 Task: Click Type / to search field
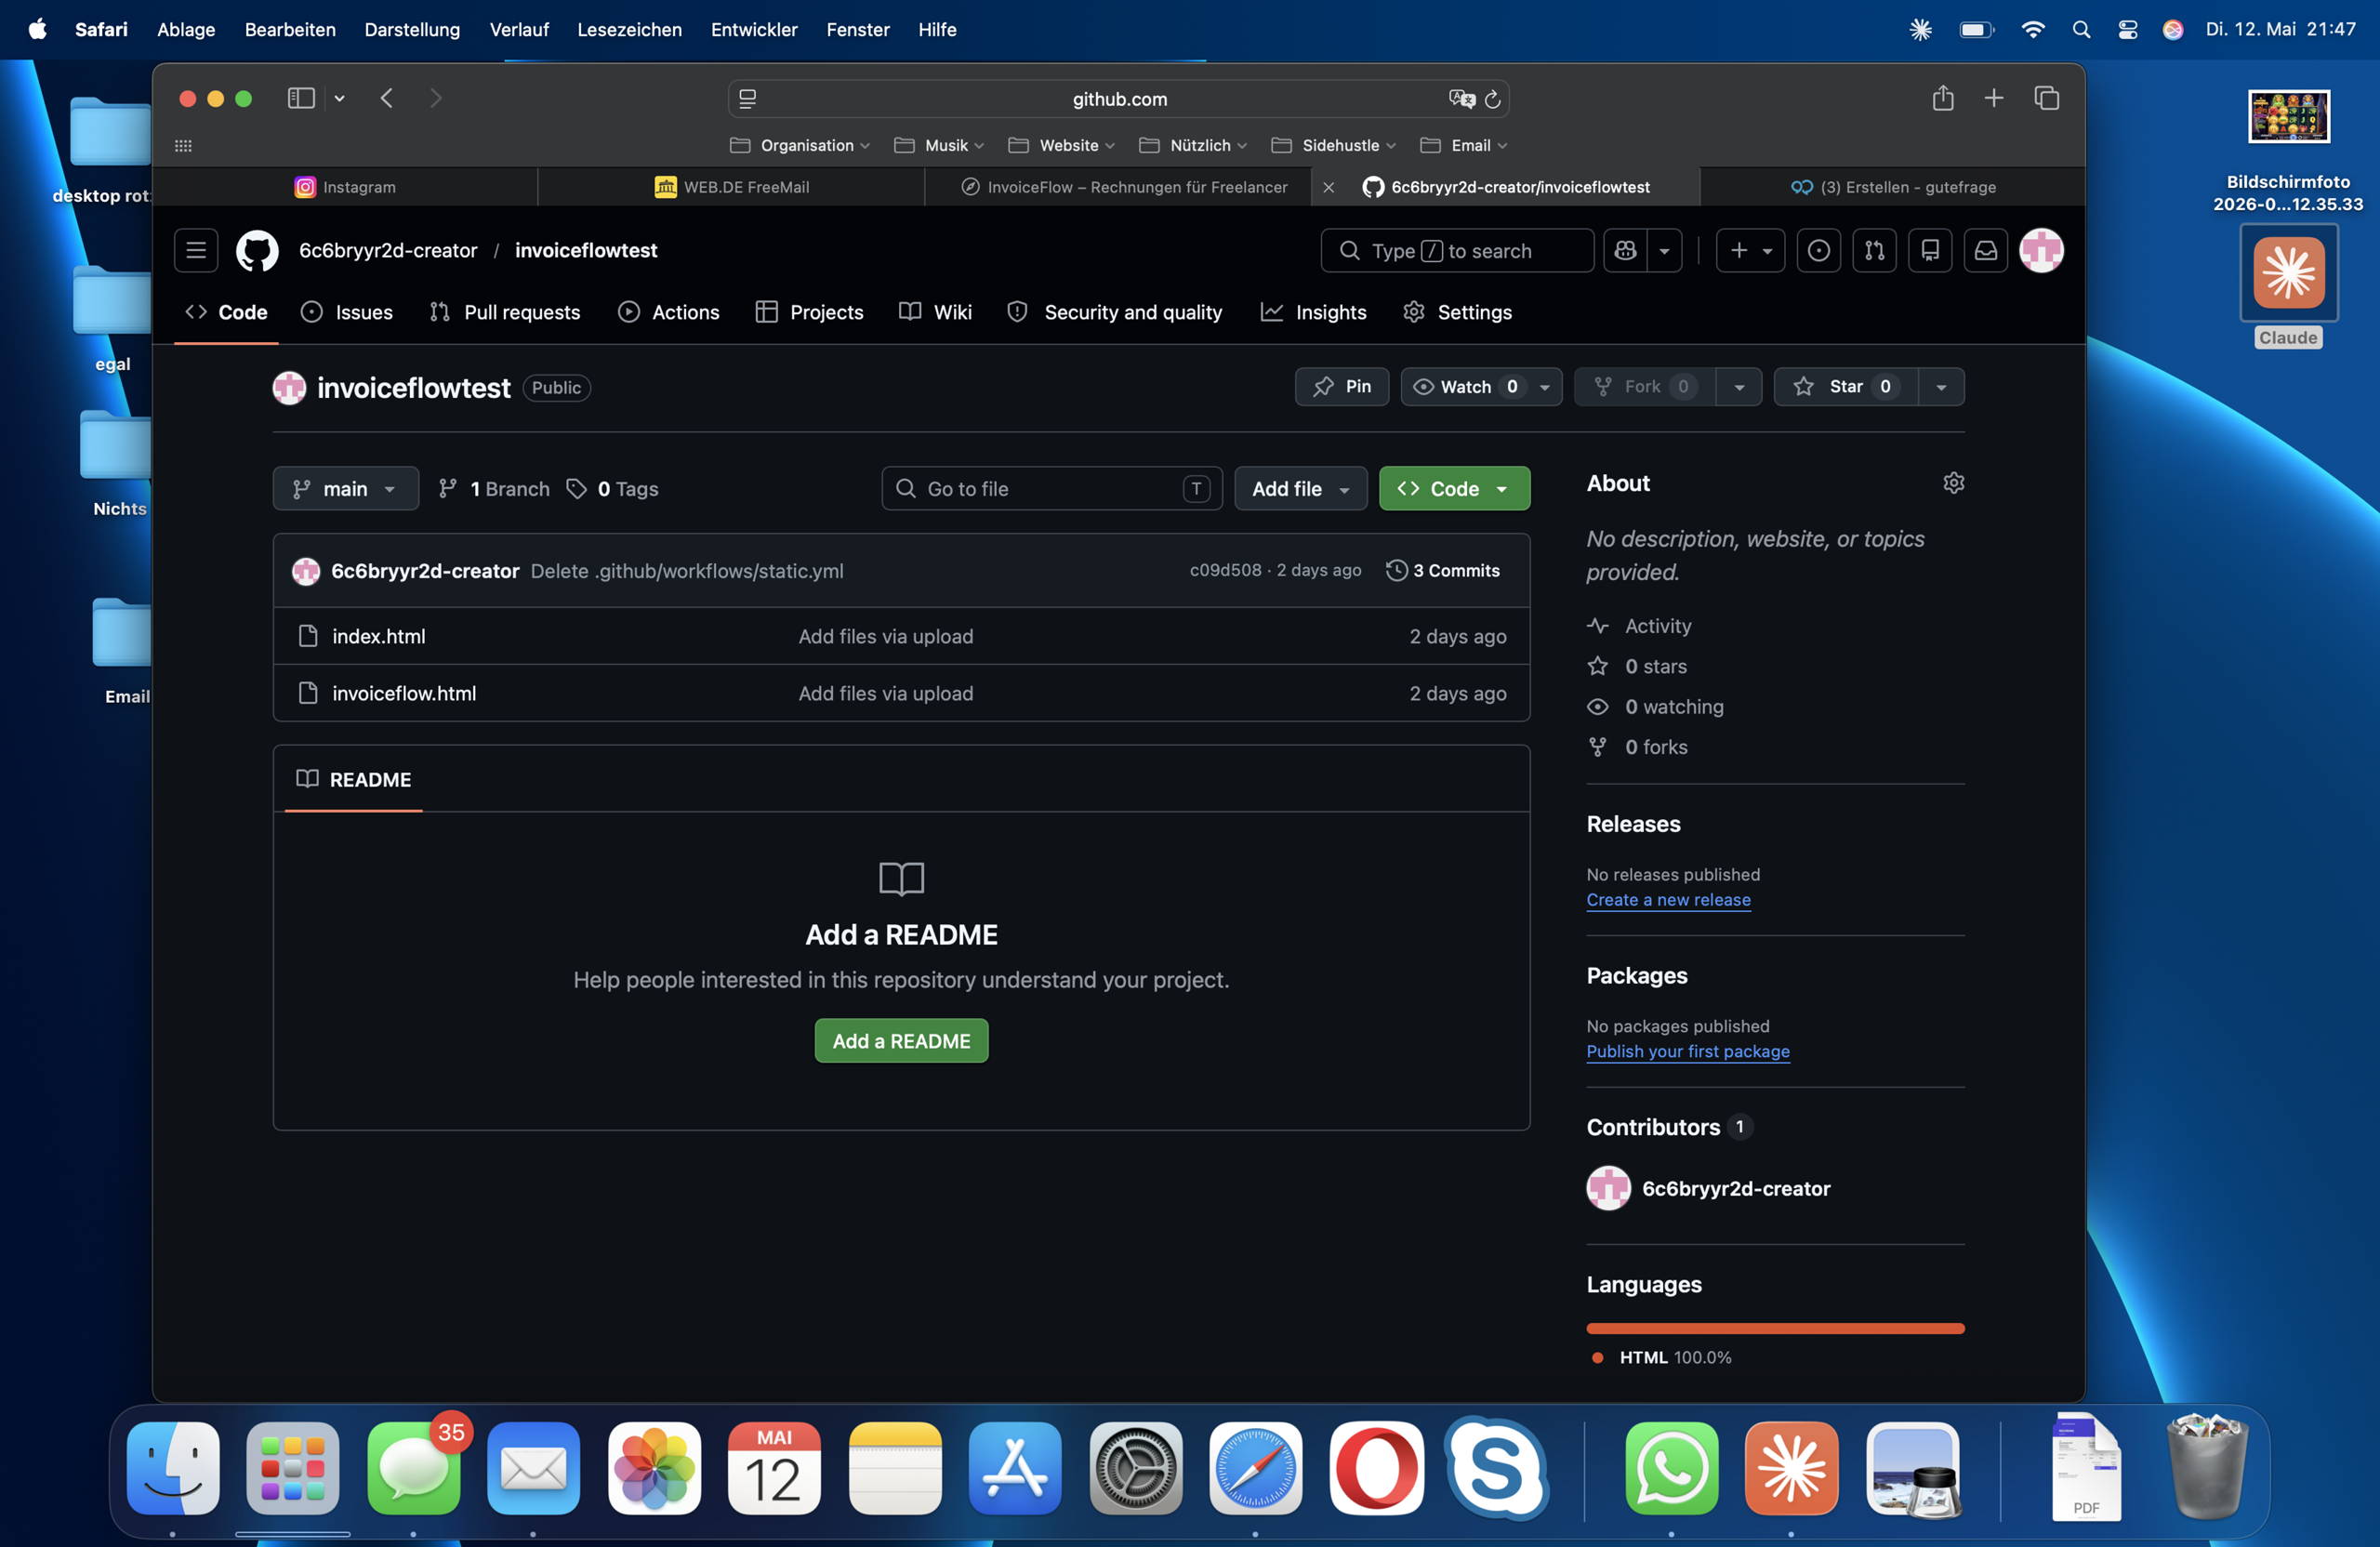point(1456,250)
